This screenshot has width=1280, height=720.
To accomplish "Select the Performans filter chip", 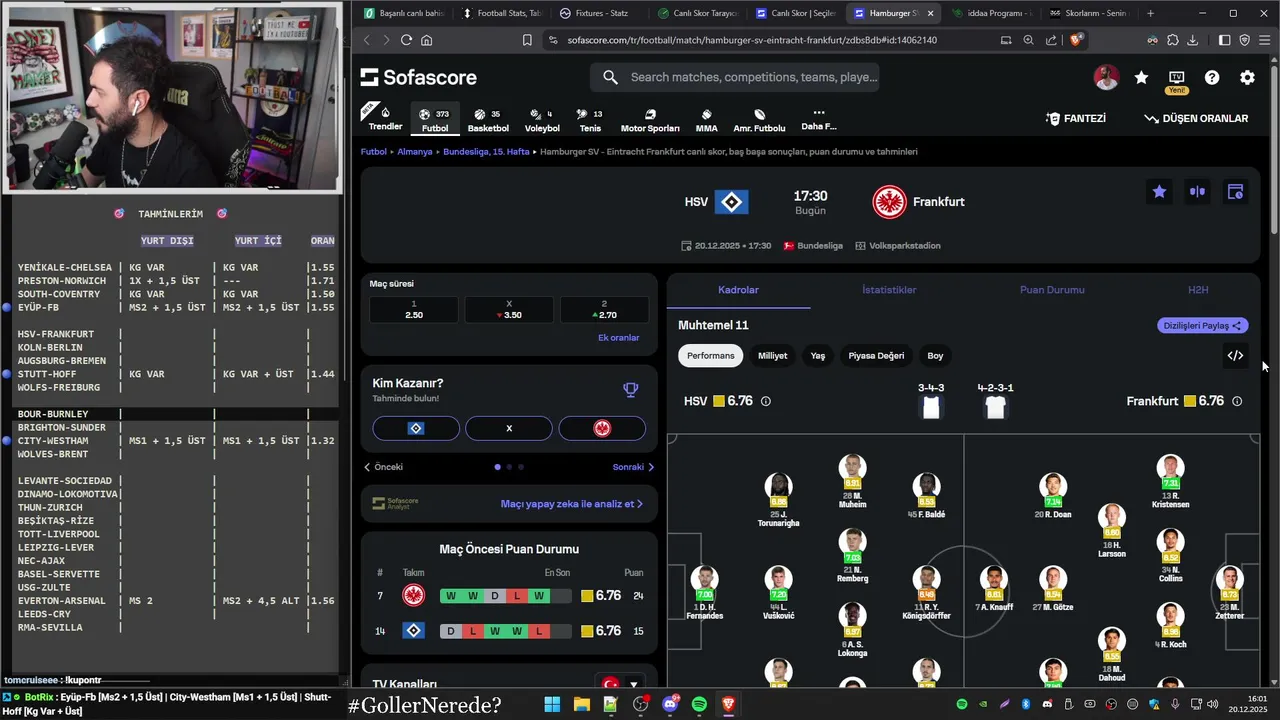I will 710,355.
